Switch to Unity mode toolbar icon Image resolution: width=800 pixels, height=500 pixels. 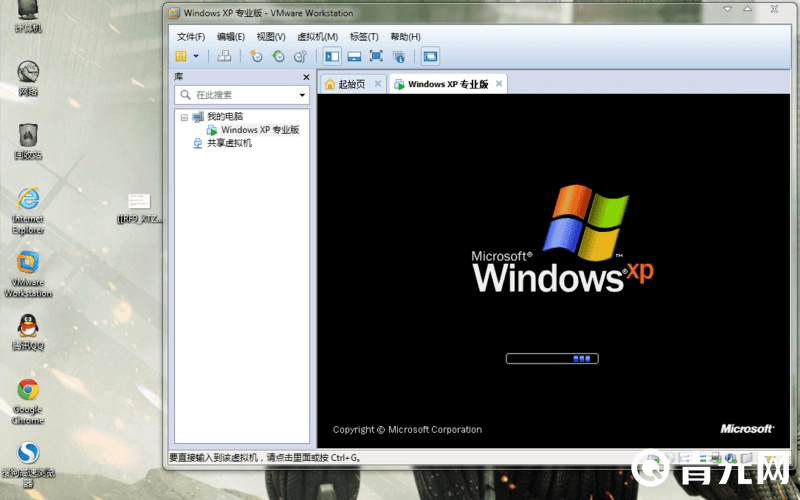pyautogui.click(x=398, y=56)
